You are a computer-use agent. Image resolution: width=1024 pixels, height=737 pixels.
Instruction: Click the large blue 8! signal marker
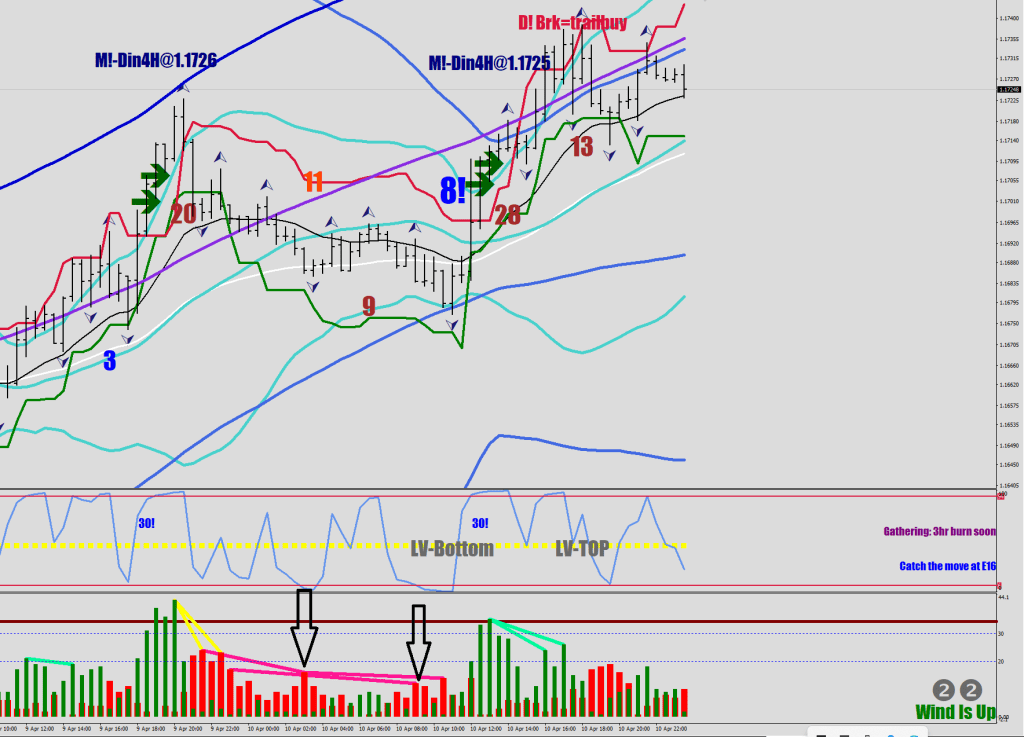[453, 190]
